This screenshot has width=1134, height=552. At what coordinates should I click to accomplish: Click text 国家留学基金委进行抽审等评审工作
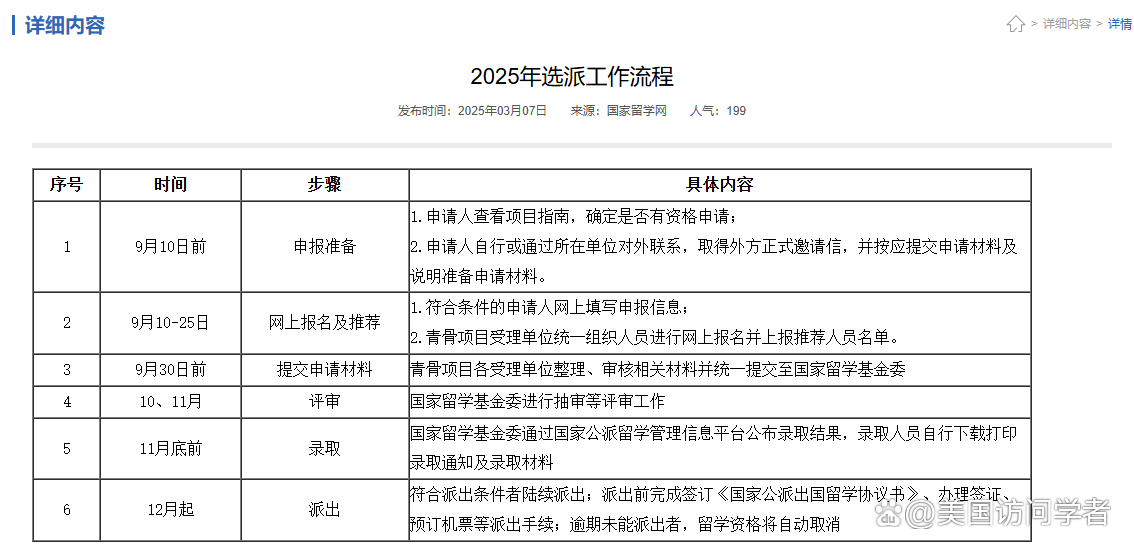coord(537,402)
